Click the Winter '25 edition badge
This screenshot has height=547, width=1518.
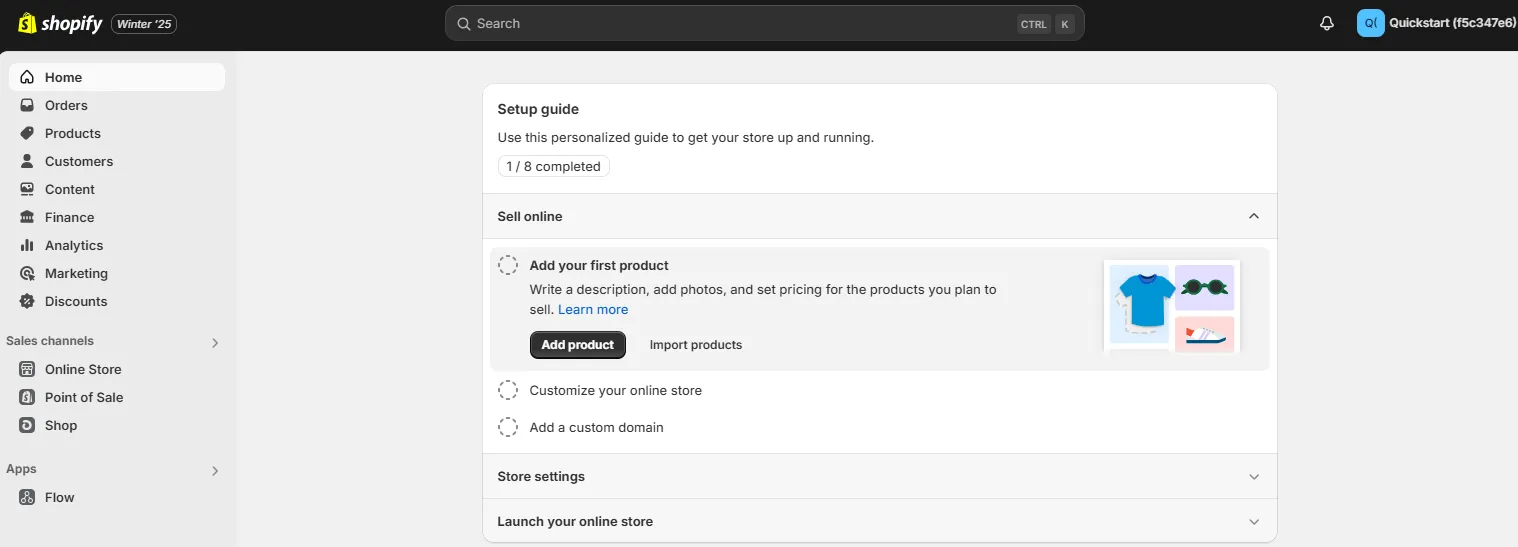[144, 24]
